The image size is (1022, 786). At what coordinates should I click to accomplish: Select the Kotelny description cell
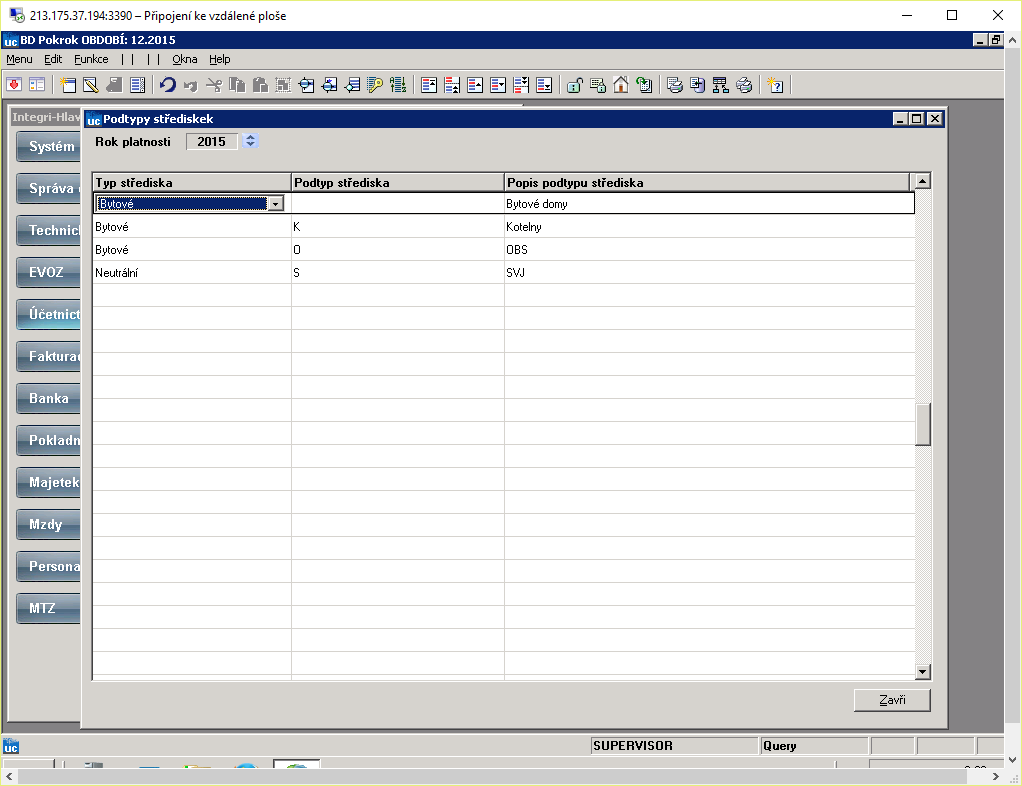709,227
